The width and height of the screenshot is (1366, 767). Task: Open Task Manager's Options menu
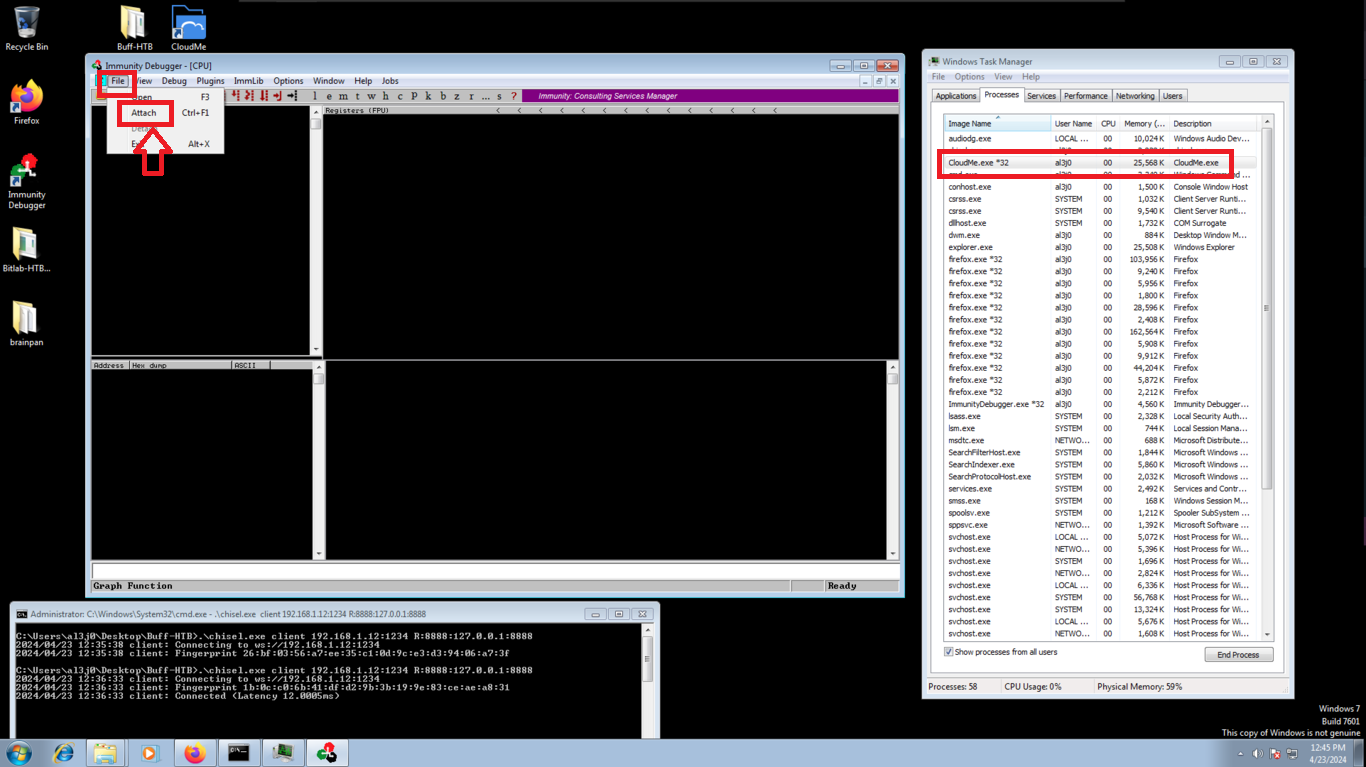click(x=969, y=76)
